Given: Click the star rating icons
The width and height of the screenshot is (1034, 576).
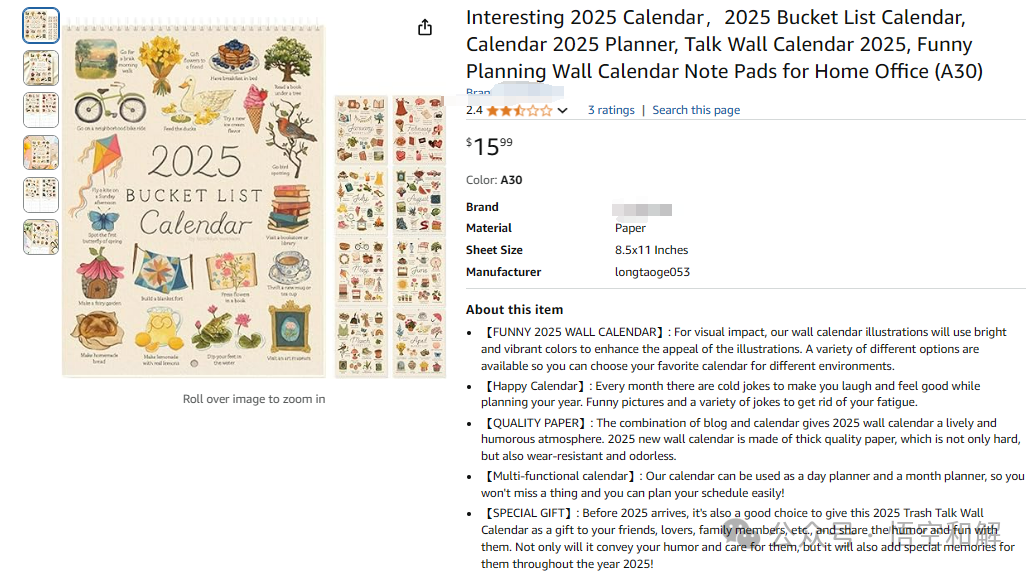Looking at the screenshot, I should tap(518, 110).
